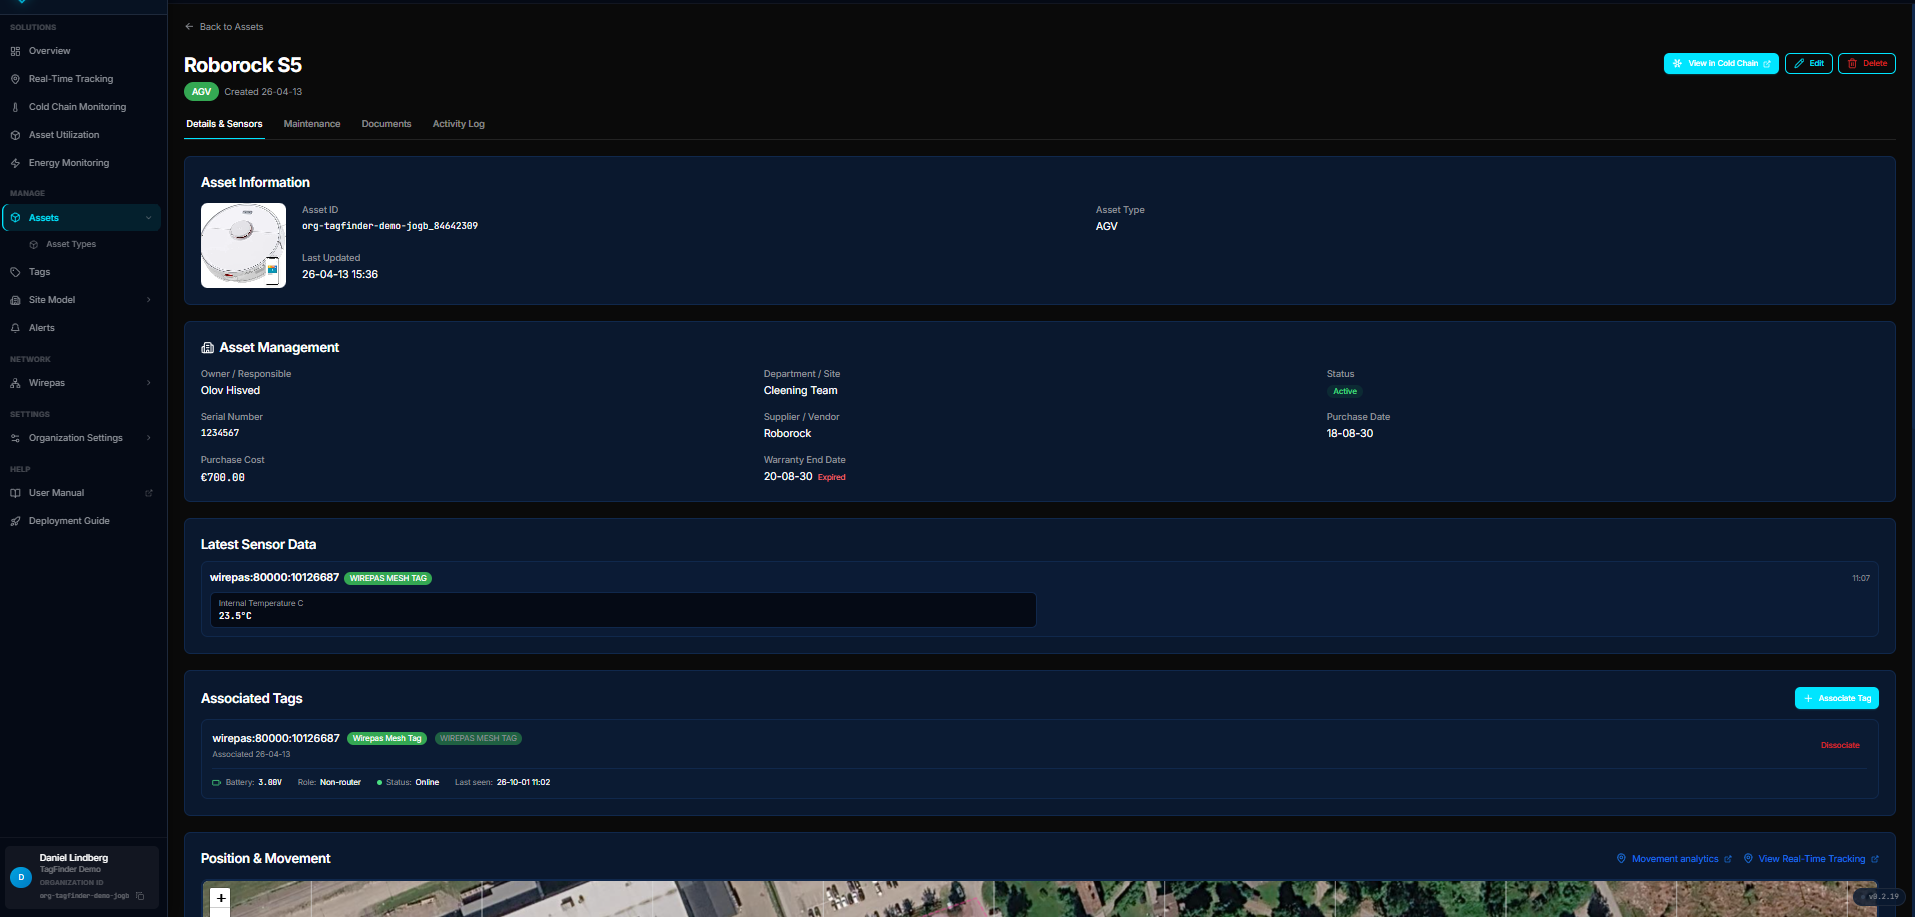Collapse the Assets menu chevron
This screenshot has height=917, width=1915.
(x=149, y=218)
